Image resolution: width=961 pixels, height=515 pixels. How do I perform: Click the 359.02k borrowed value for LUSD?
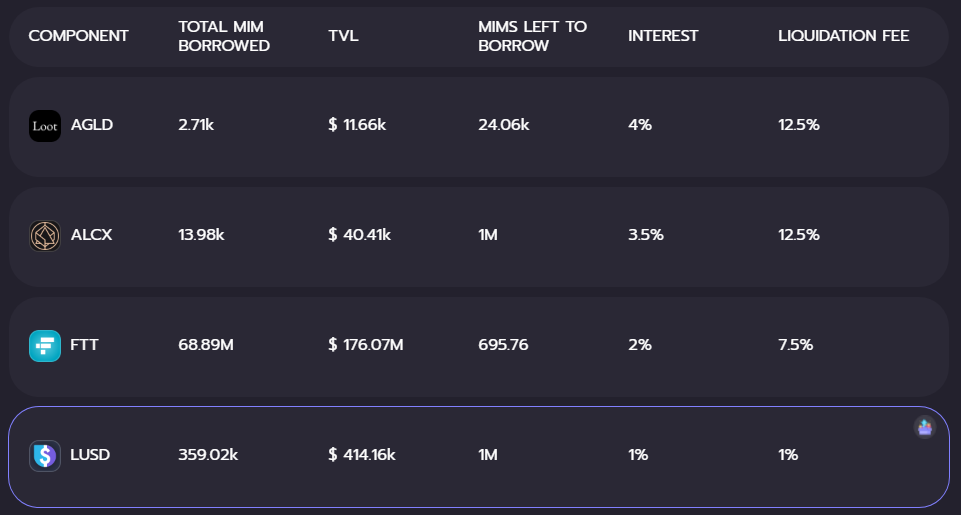tap(208, 455)
